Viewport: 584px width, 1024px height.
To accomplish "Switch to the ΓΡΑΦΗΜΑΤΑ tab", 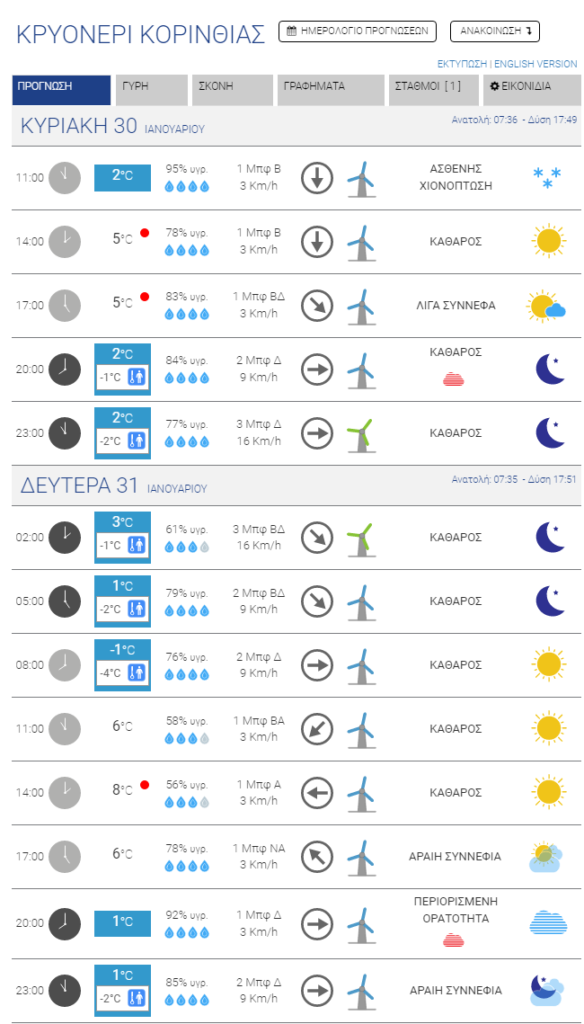I will (x=331, y=90).
